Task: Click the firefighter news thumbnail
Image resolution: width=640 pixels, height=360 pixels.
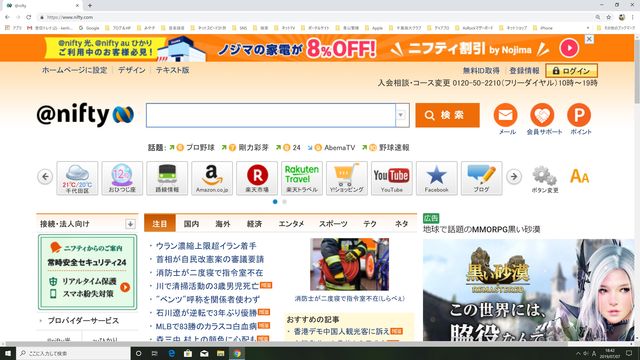Action: click(349, 264)
